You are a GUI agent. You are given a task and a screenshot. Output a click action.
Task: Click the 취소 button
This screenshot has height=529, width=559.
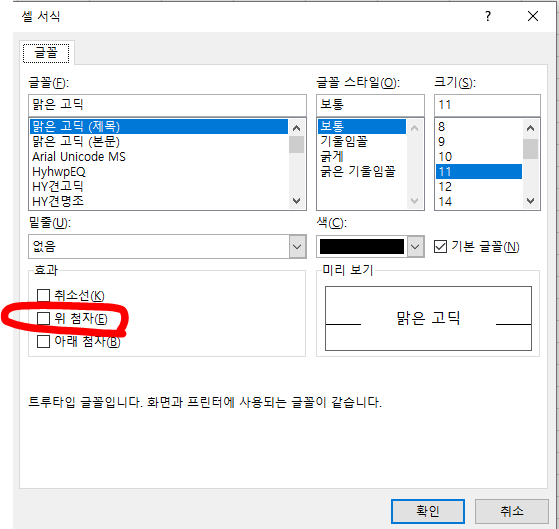[512, 512]
